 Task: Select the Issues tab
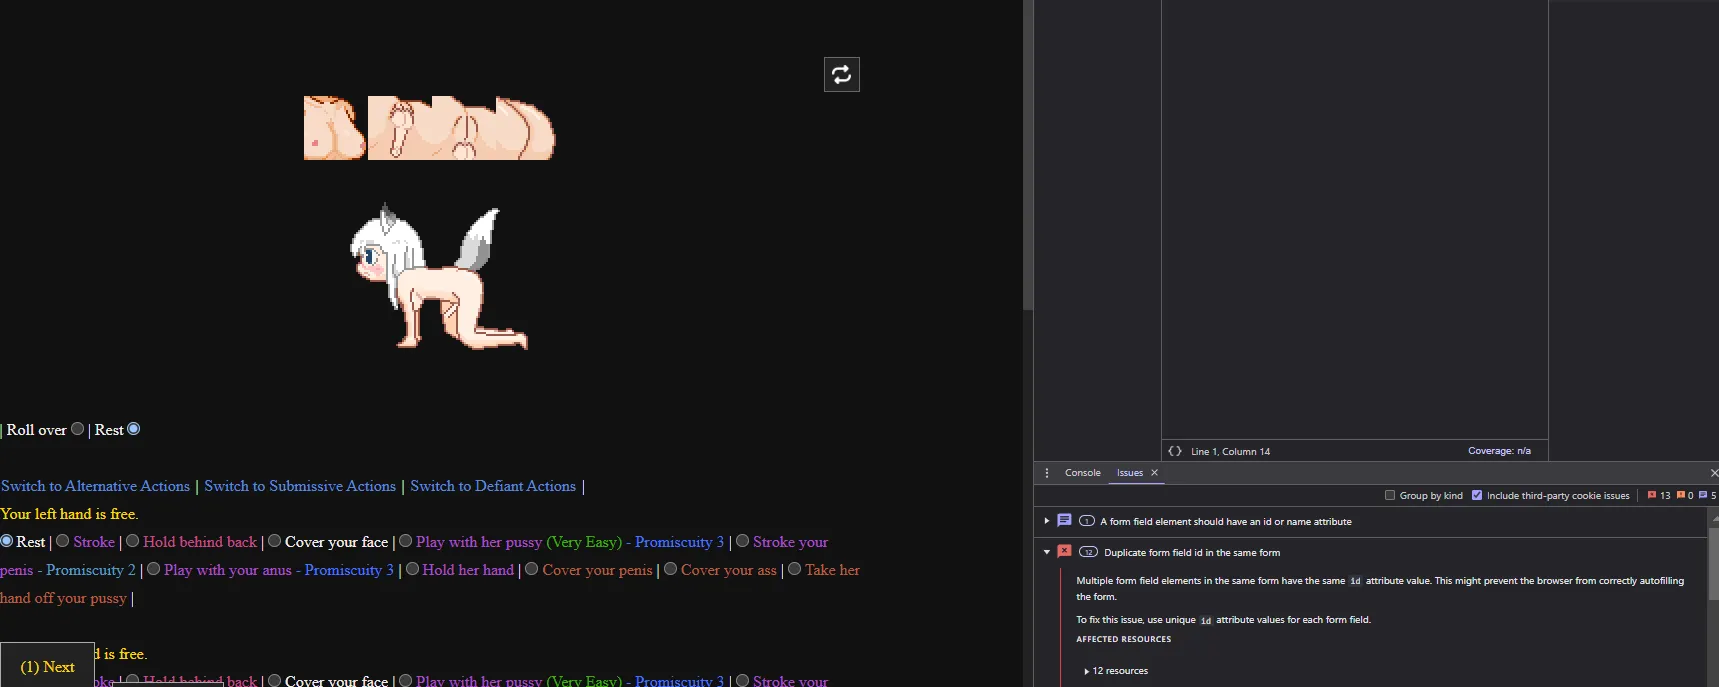click(1129, 473)
